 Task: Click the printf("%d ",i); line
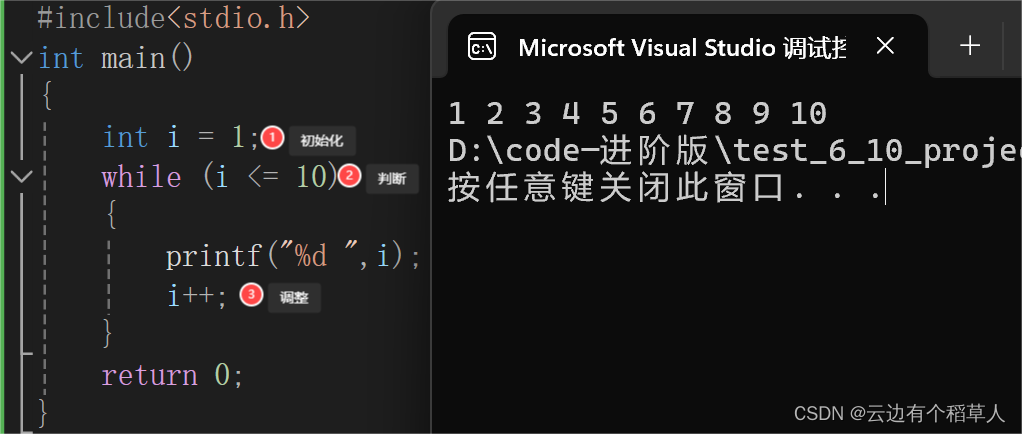[293, 257]
